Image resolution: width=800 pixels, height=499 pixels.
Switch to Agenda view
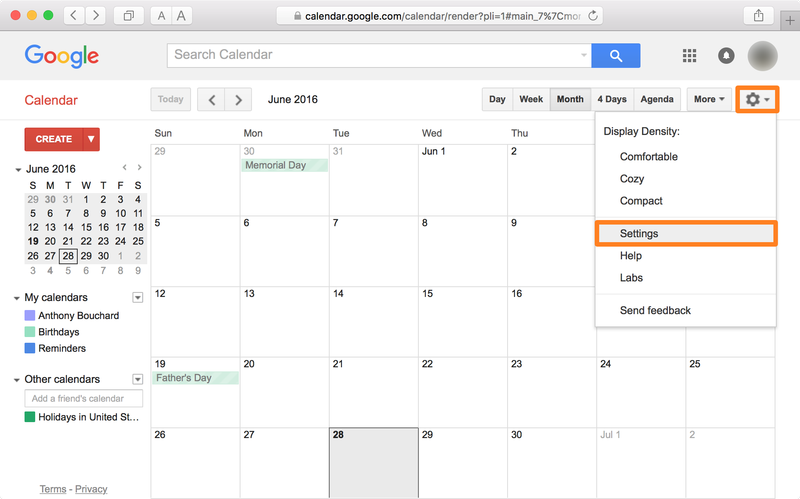click(657, 99)
